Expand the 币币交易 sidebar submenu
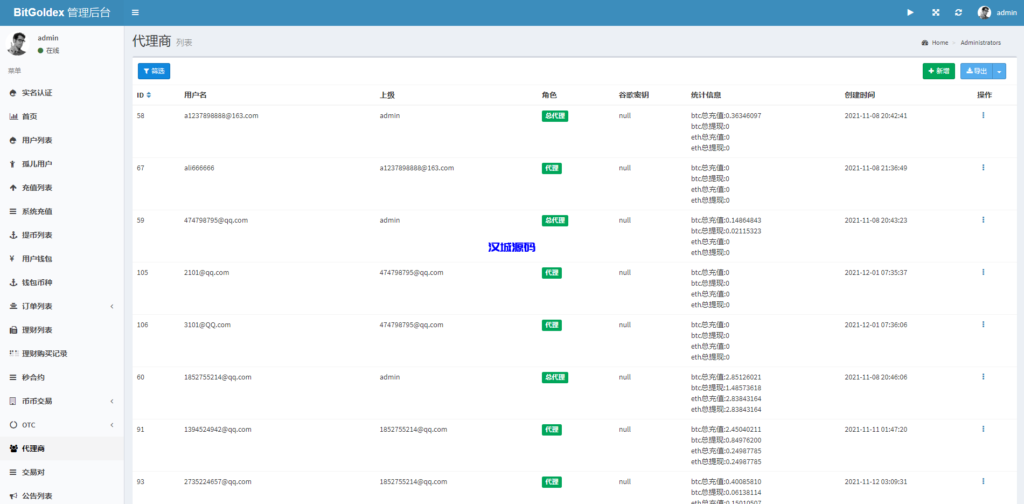 [61, 401]
